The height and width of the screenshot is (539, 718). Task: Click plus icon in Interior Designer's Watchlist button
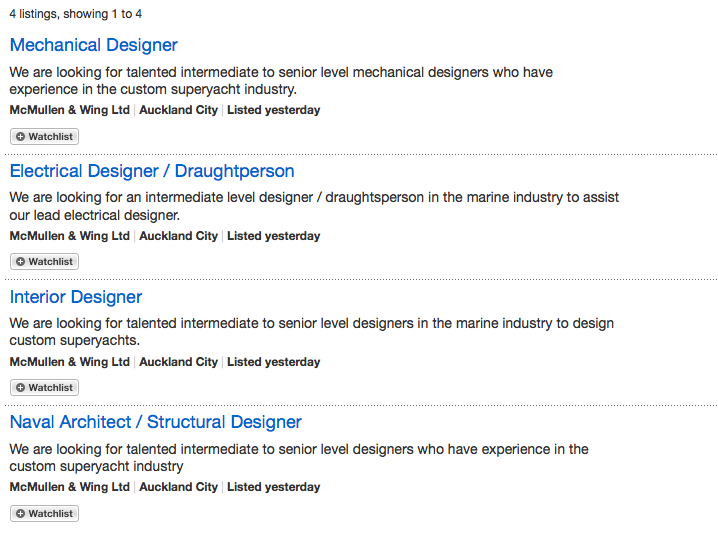click(21, 387)
